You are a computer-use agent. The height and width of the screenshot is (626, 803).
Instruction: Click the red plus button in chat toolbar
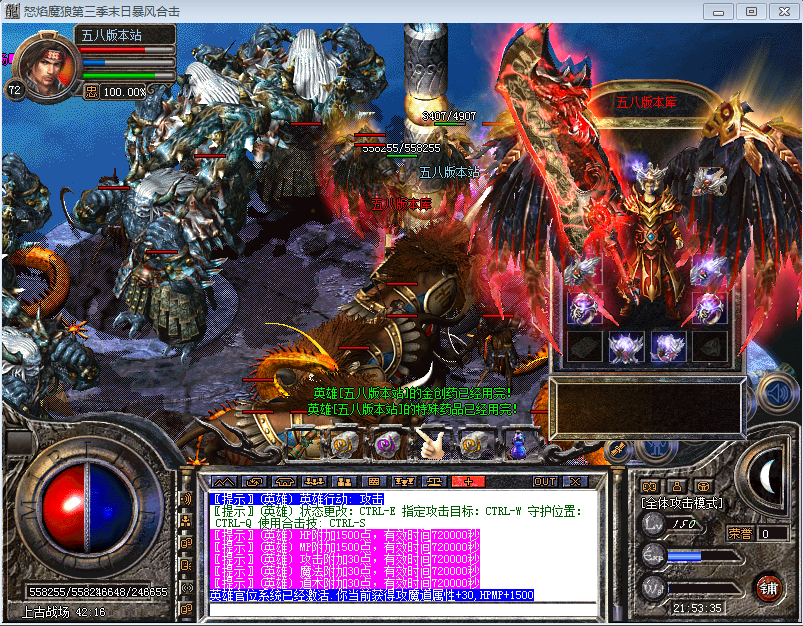(x=468, y=482)
